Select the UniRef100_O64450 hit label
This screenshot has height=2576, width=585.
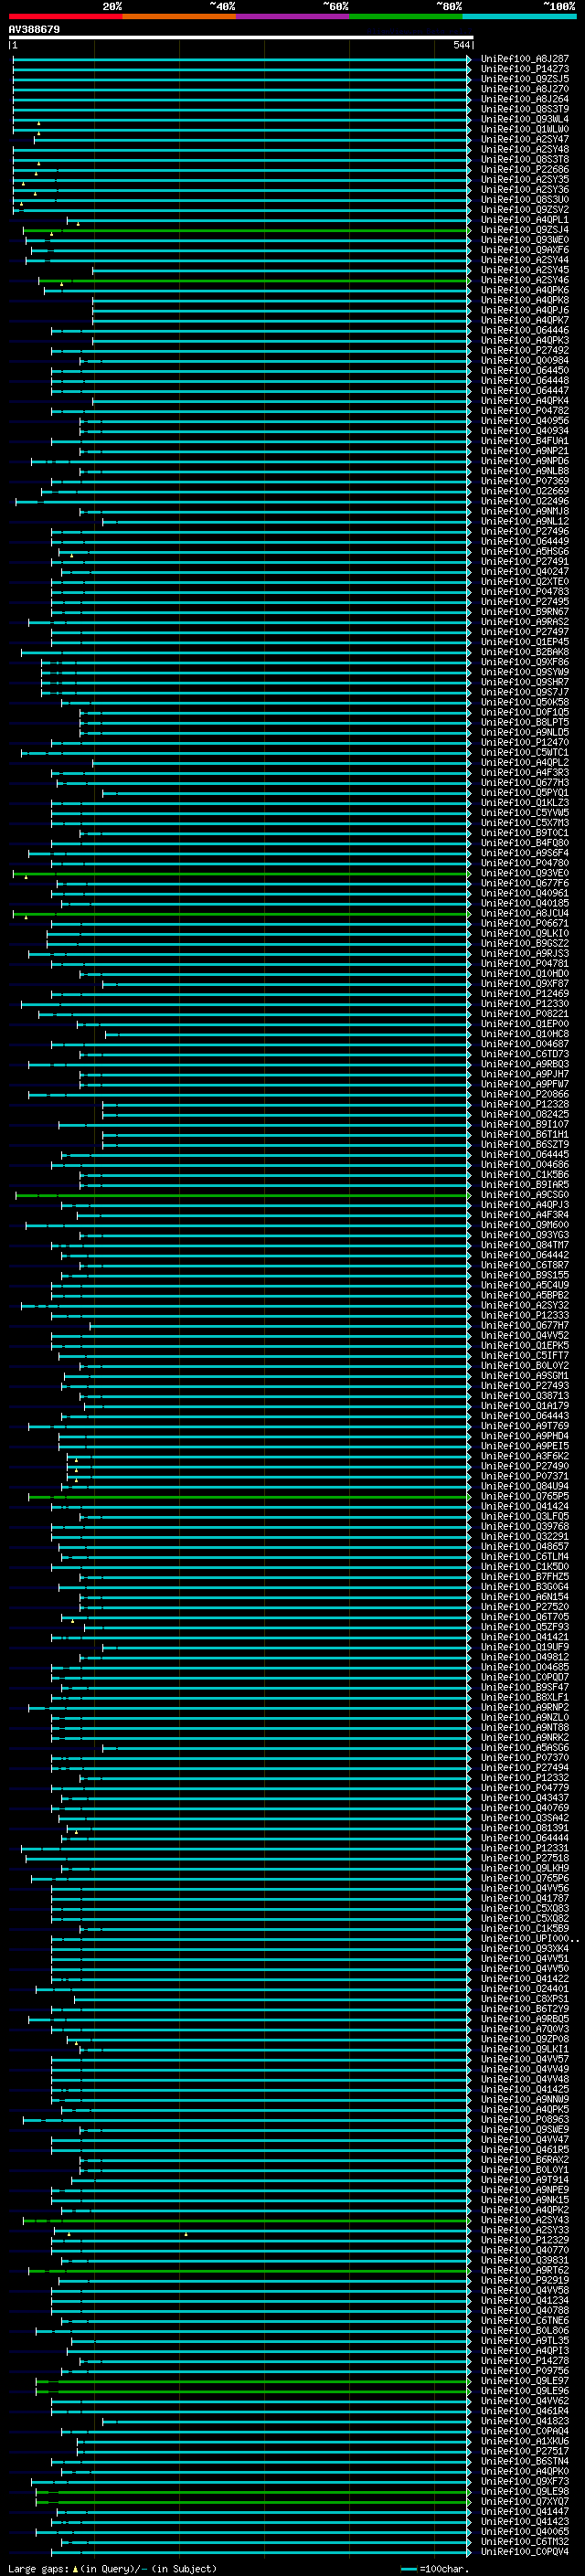point(525,370)
